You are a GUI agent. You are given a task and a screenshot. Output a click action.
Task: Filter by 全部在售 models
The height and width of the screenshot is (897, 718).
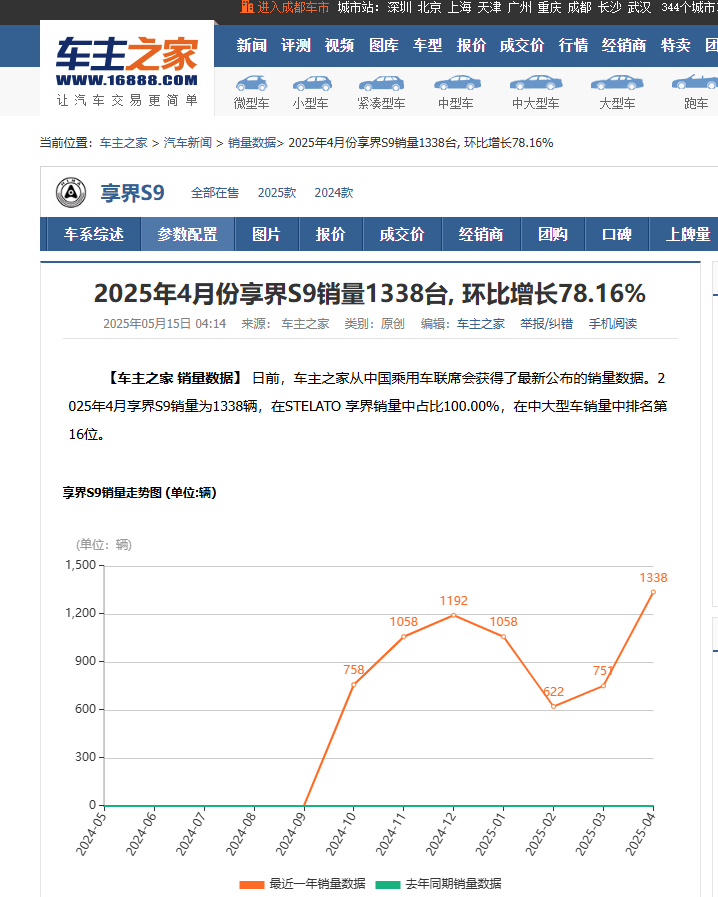(x=215, y=193)
